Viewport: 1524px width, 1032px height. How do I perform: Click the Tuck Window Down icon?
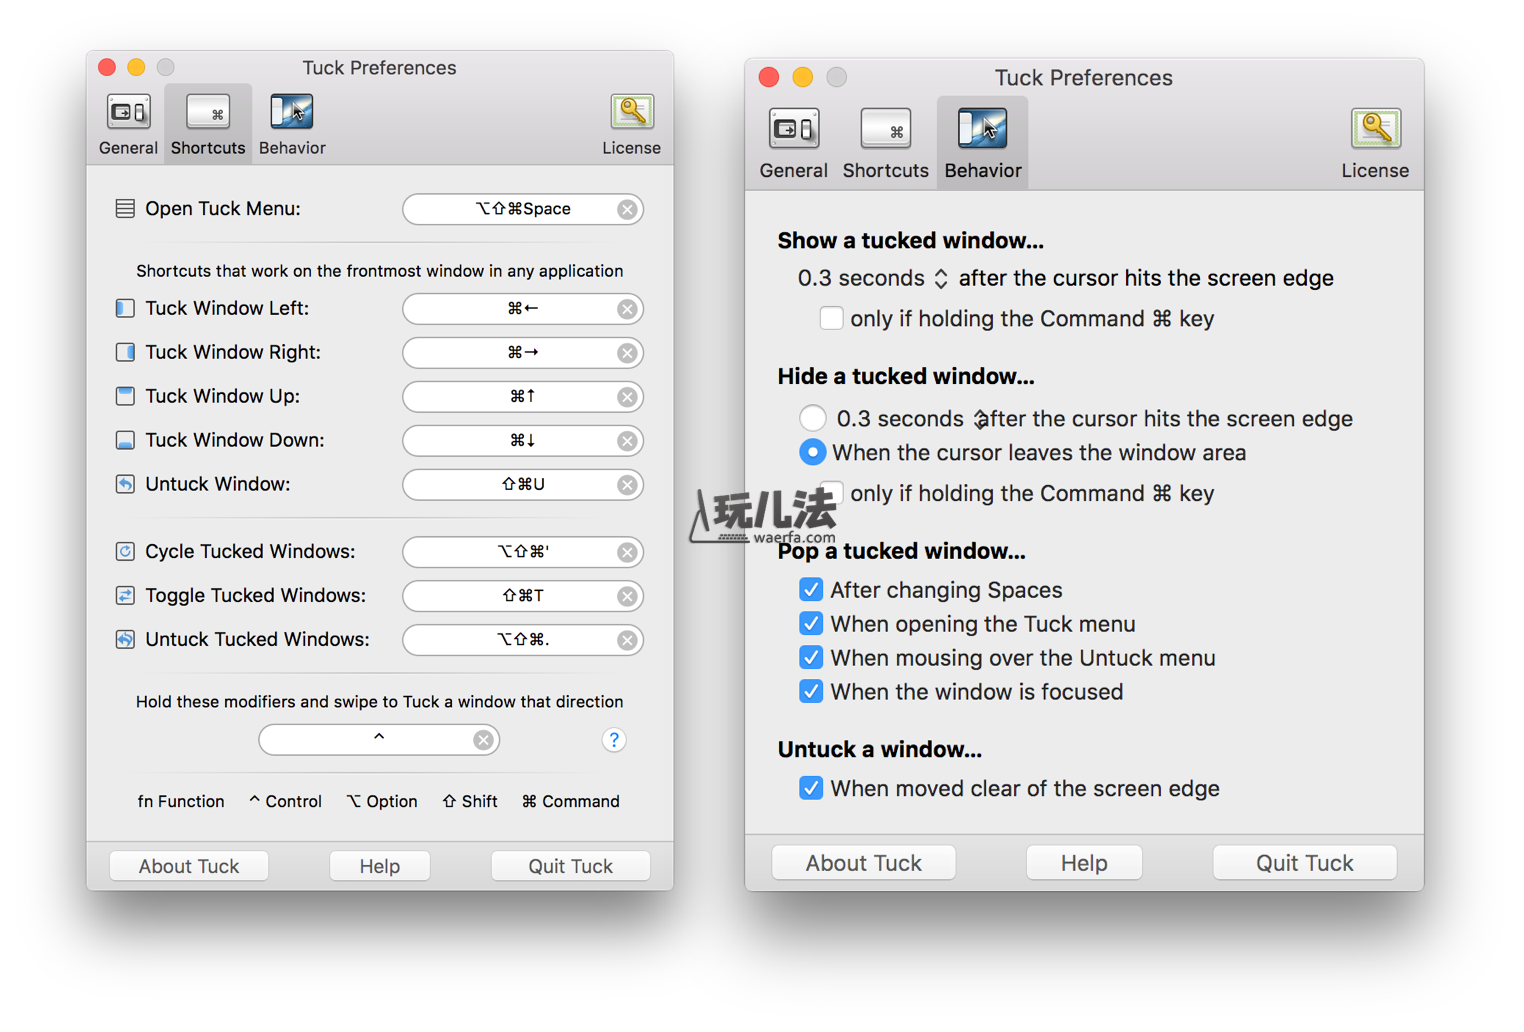coord(125,440)
